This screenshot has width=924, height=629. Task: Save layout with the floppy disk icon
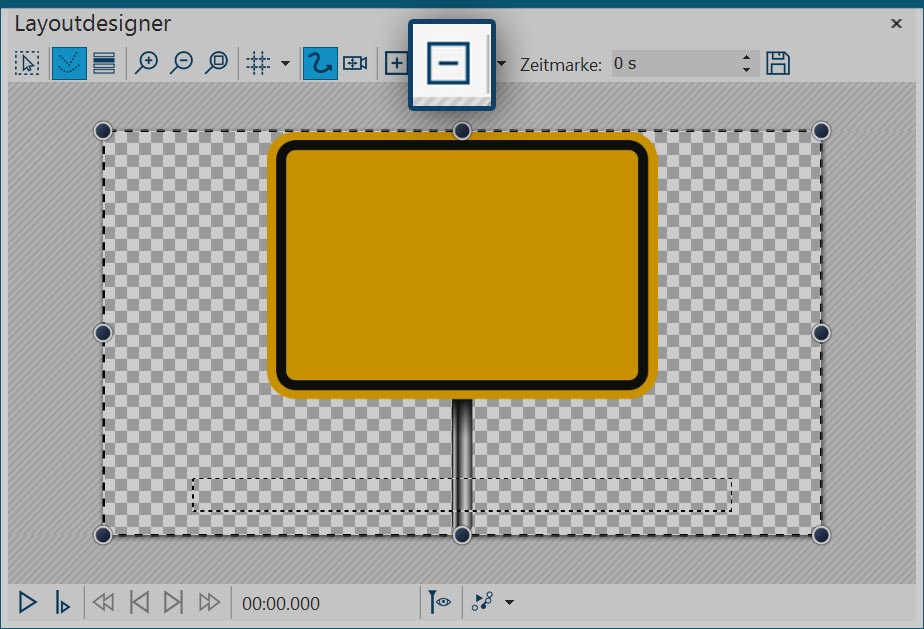point(778,64)
